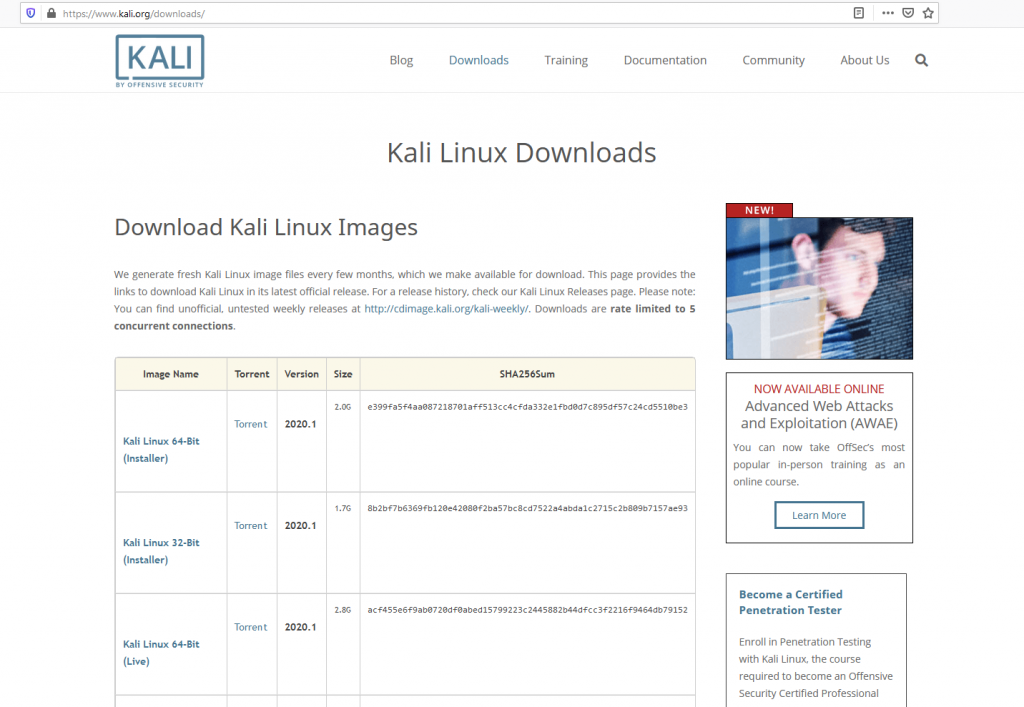Open the Blog navigation item
Screen dimensions: 1024x707
[401, 60]
